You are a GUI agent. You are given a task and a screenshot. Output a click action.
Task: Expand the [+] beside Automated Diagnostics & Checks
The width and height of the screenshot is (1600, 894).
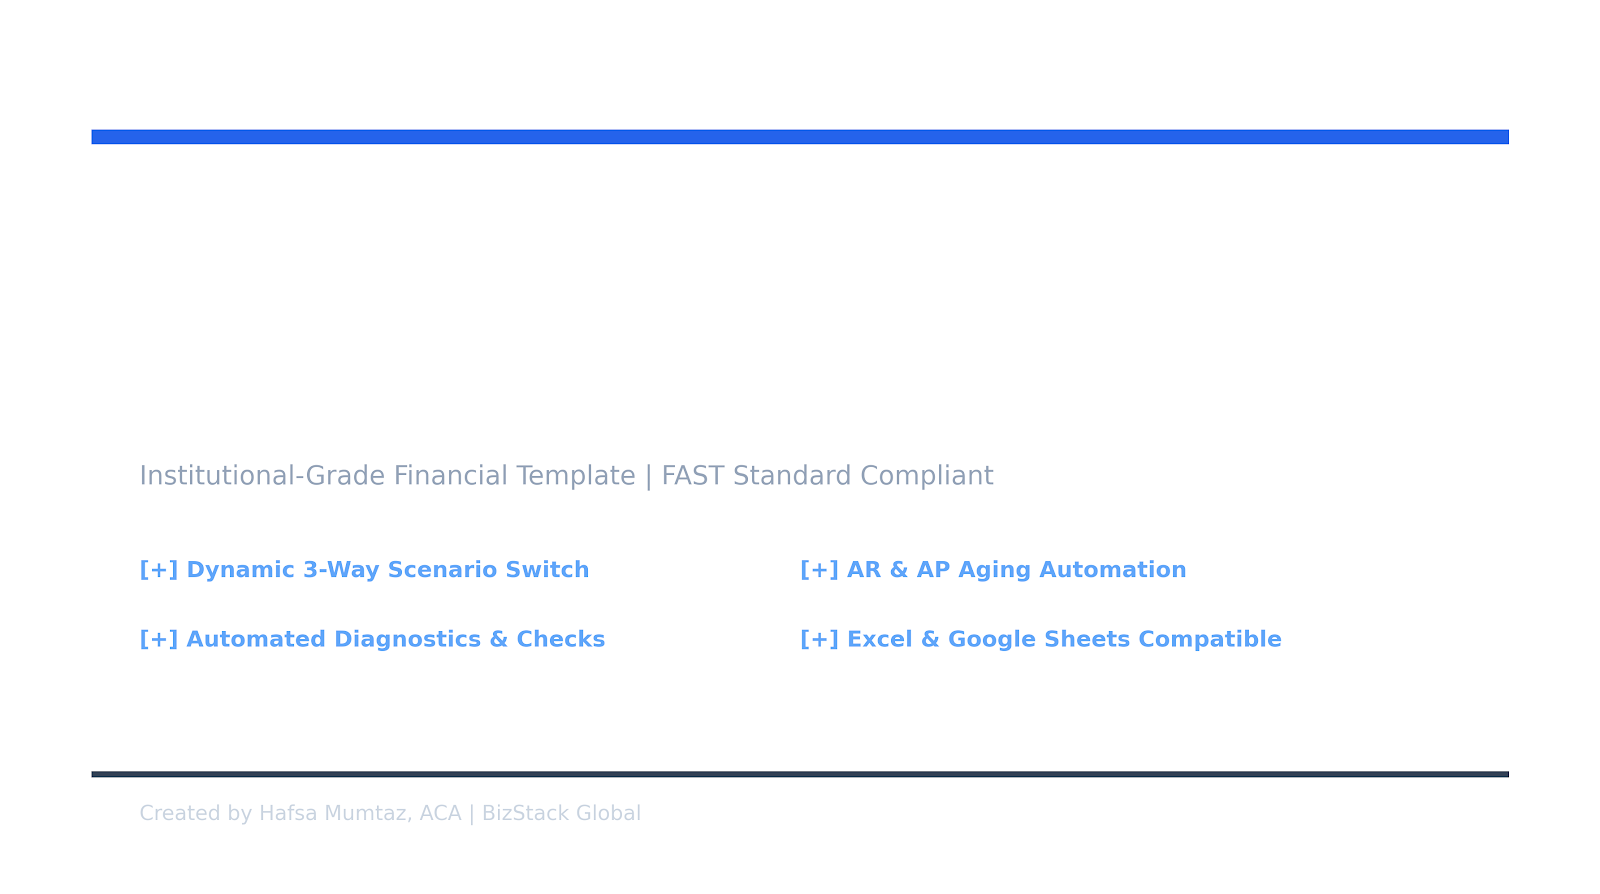coord(159,639)
